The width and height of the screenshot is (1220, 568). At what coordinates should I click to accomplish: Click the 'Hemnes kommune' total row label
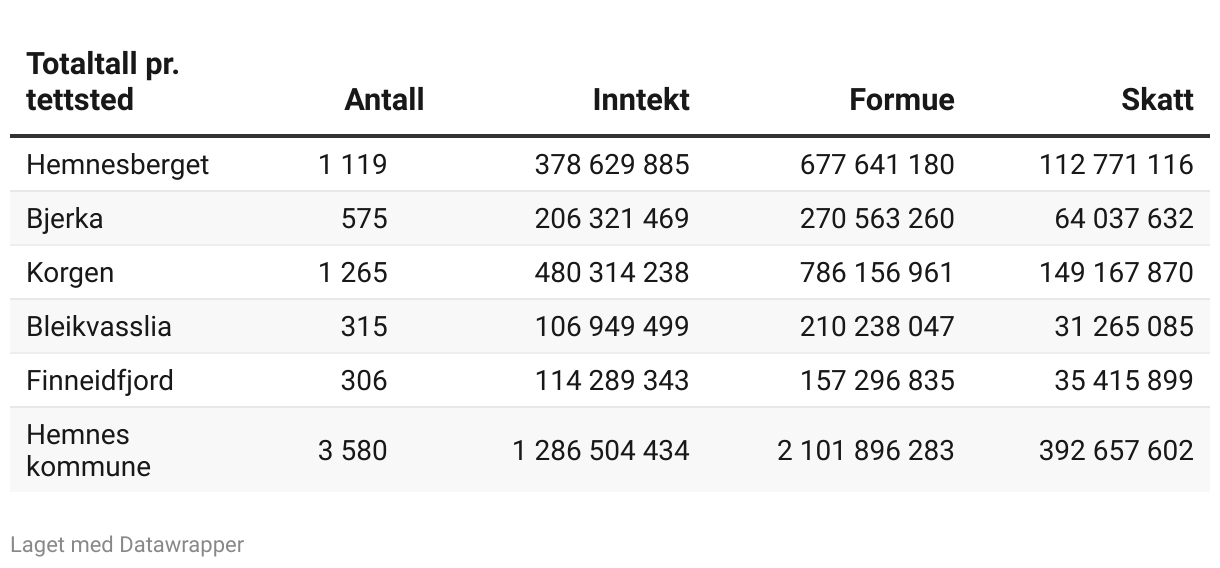88,450
